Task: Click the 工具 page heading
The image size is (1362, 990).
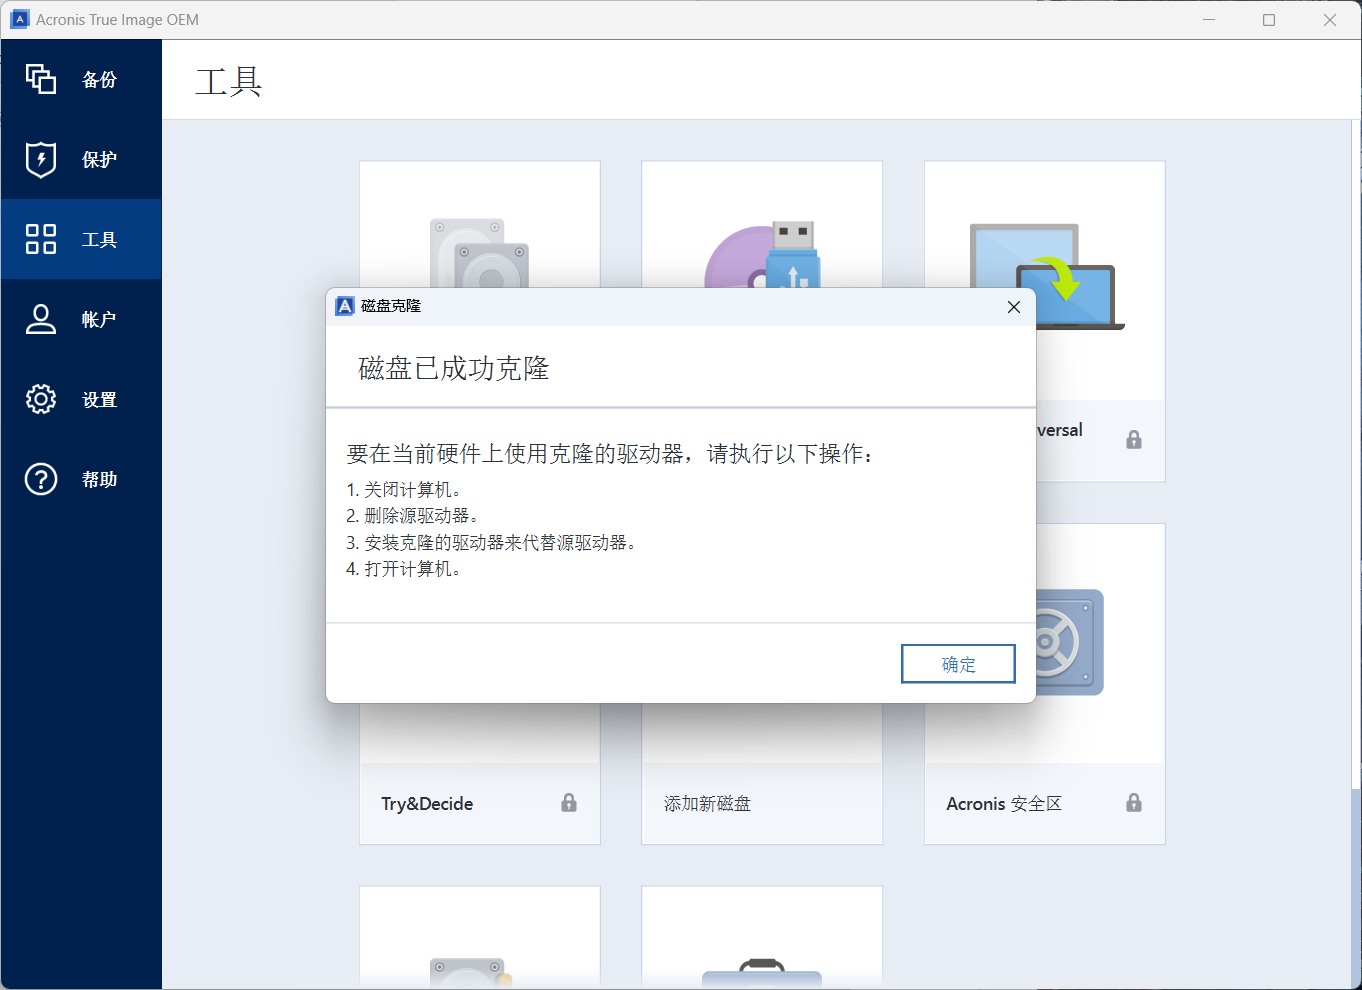Action: pos(229,82)
